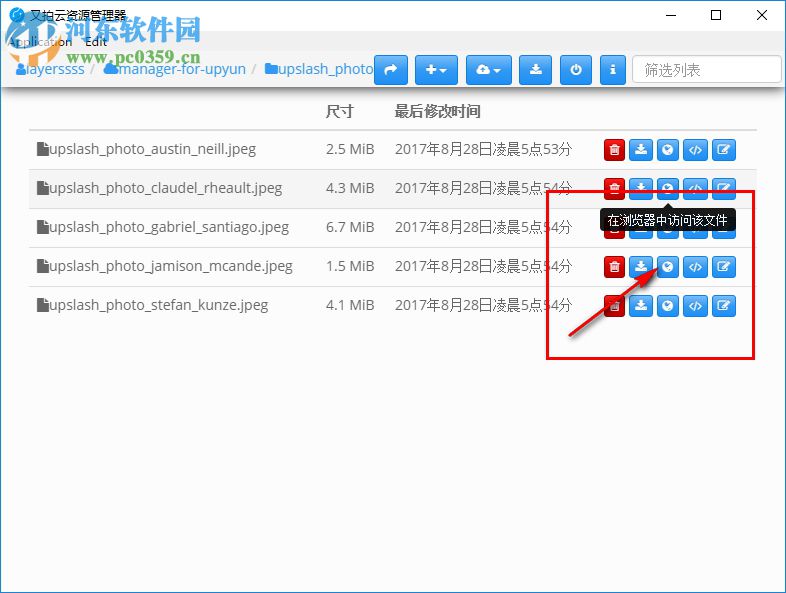Viewport: 786px width, 593px height.
Task: Download upslash_photo_austin_neill.jpeg via row icon
Action: [641, 149]
